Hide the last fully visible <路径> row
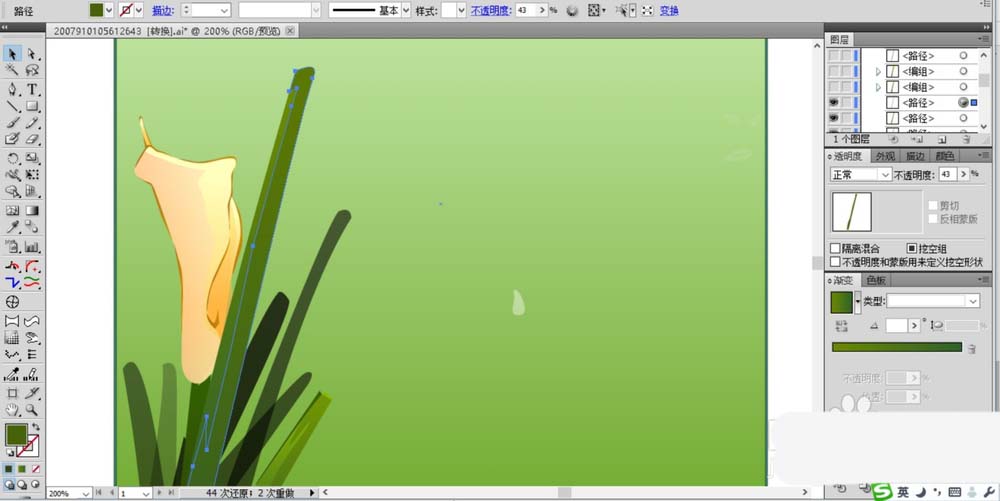Screen dimensions: 1000x501 pos(834,119)
